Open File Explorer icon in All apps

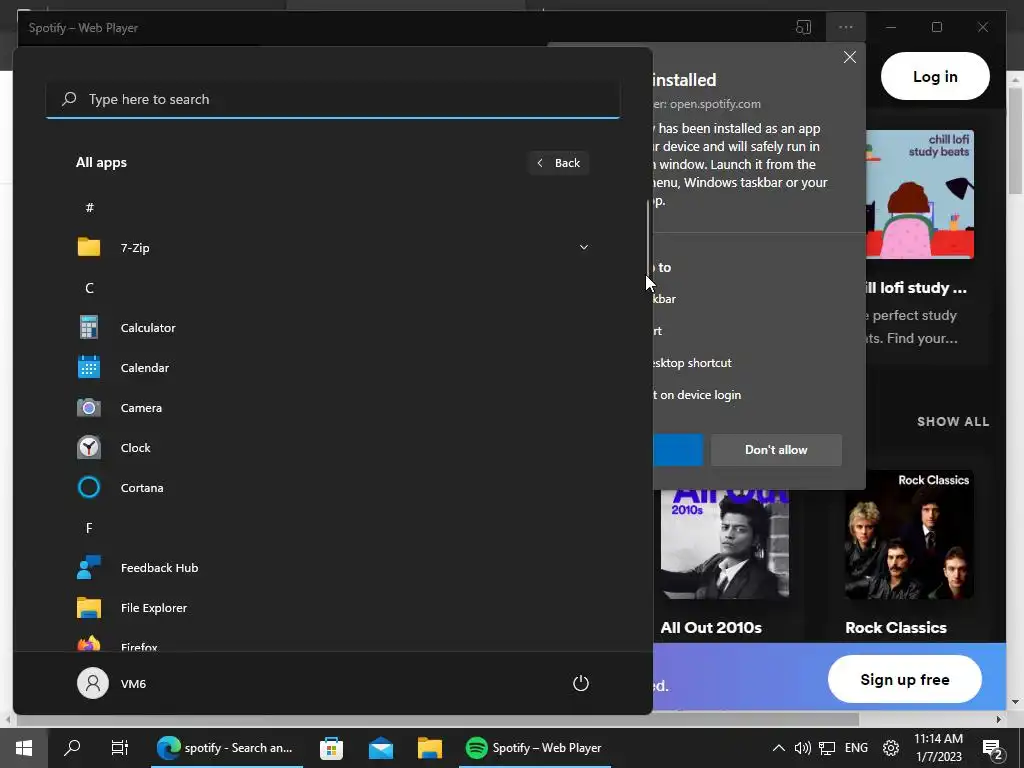[89, 607]
